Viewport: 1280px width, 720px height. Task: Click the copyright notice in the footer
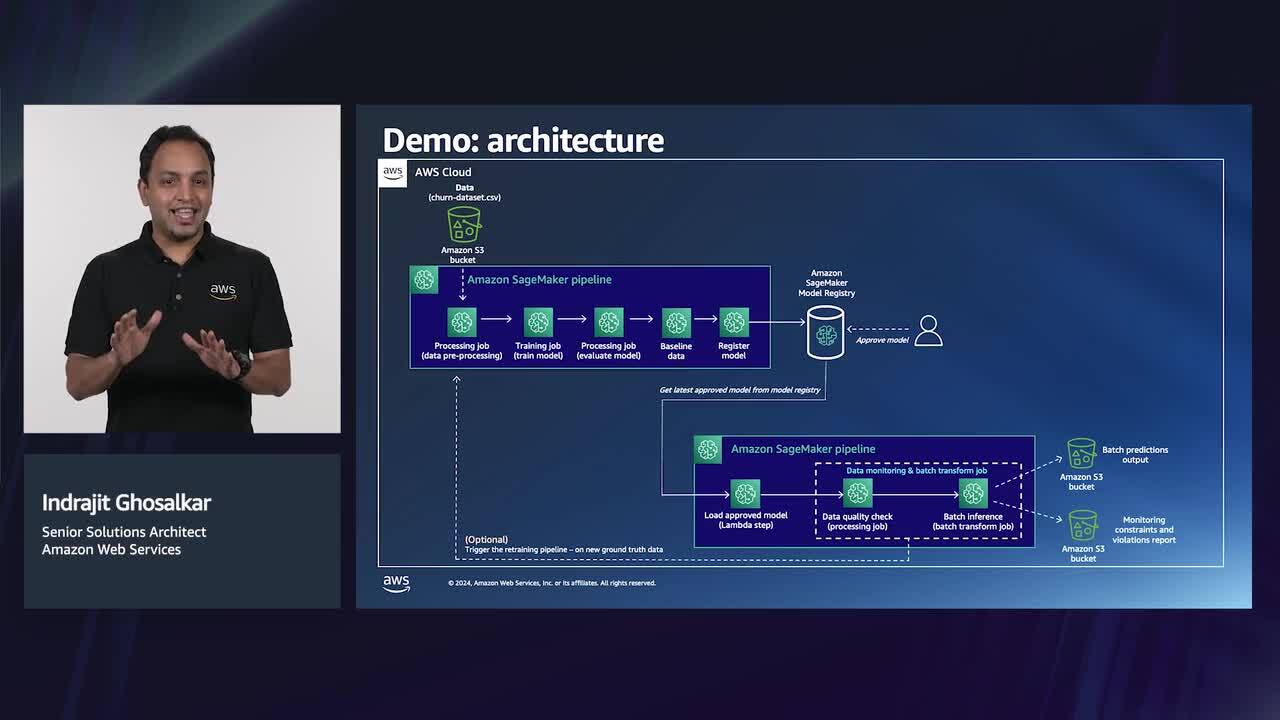[x=552, y=583]
